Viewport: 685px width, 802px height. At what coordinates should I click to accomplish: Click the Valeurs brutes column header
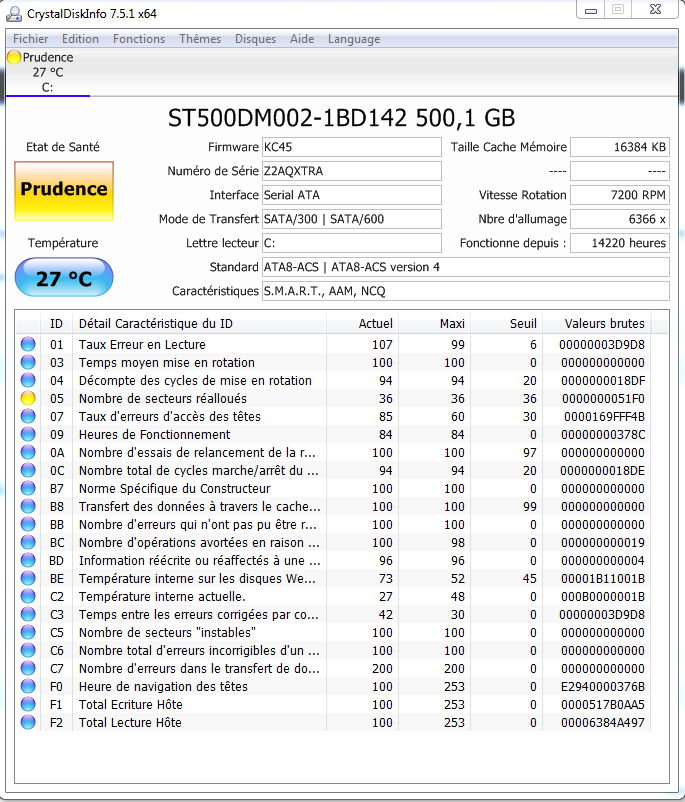coord(597,323)
